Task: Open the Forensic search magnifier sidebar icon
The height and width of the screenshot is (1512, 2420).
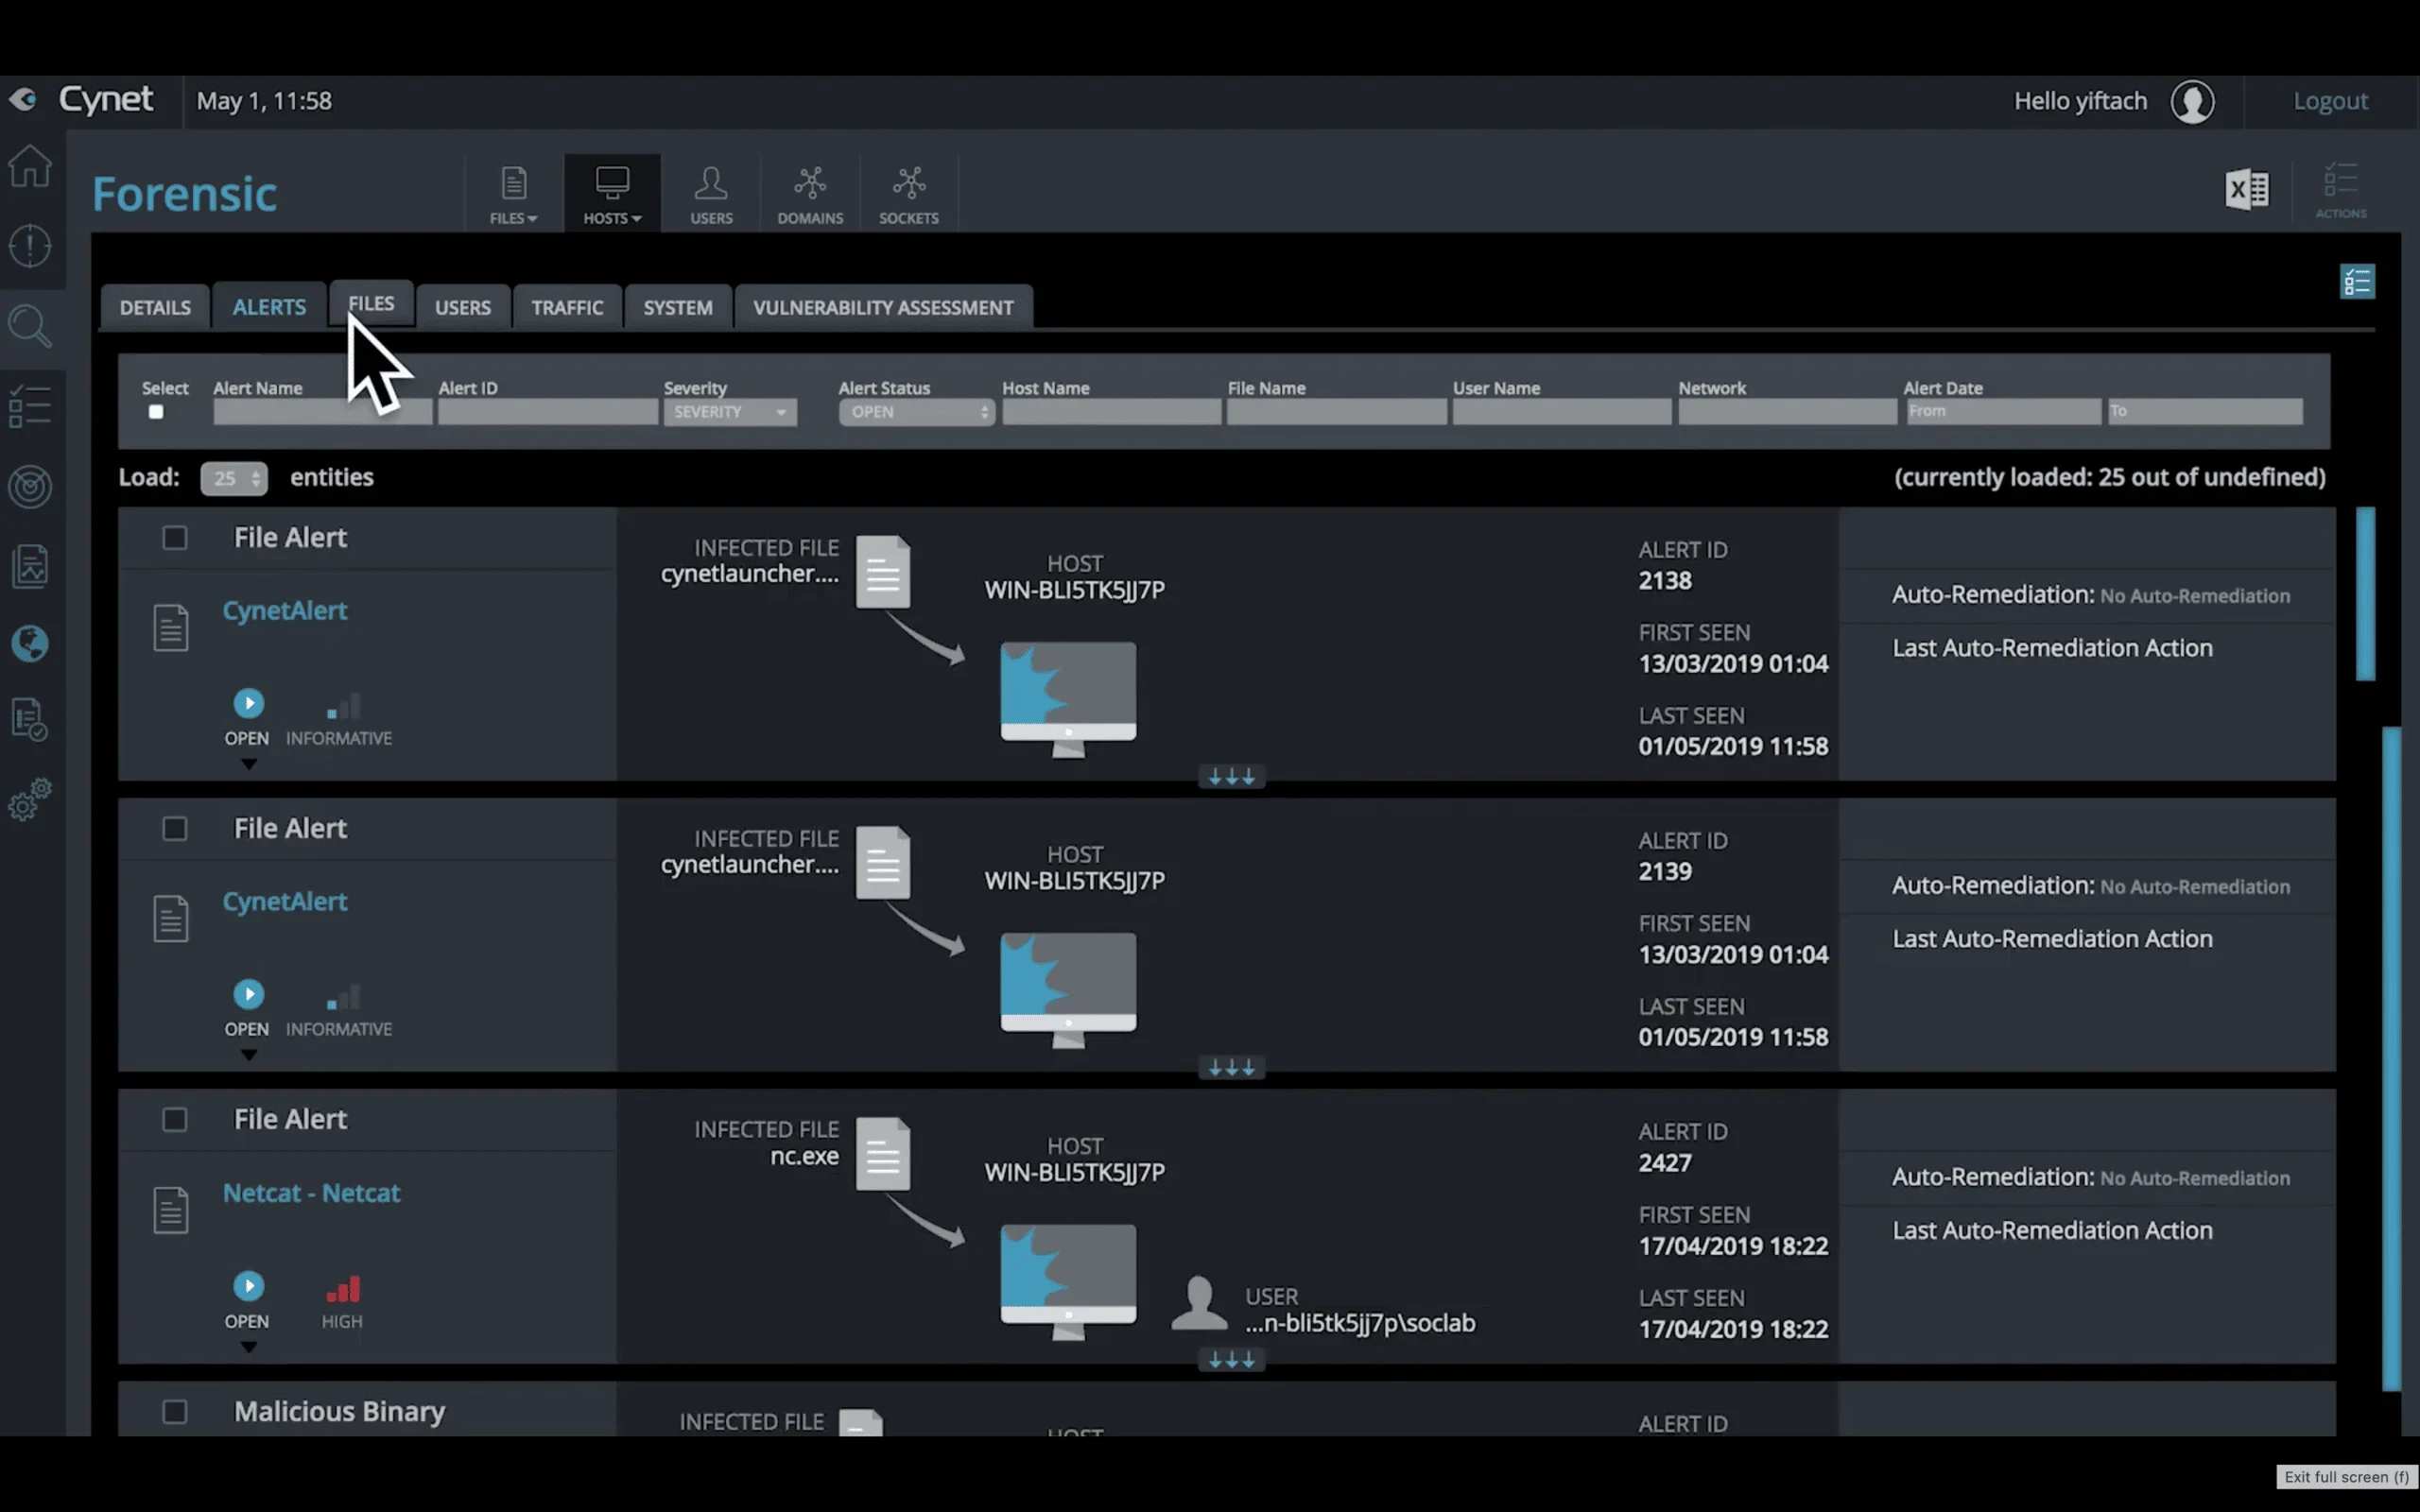Action: tap(30, 326)
